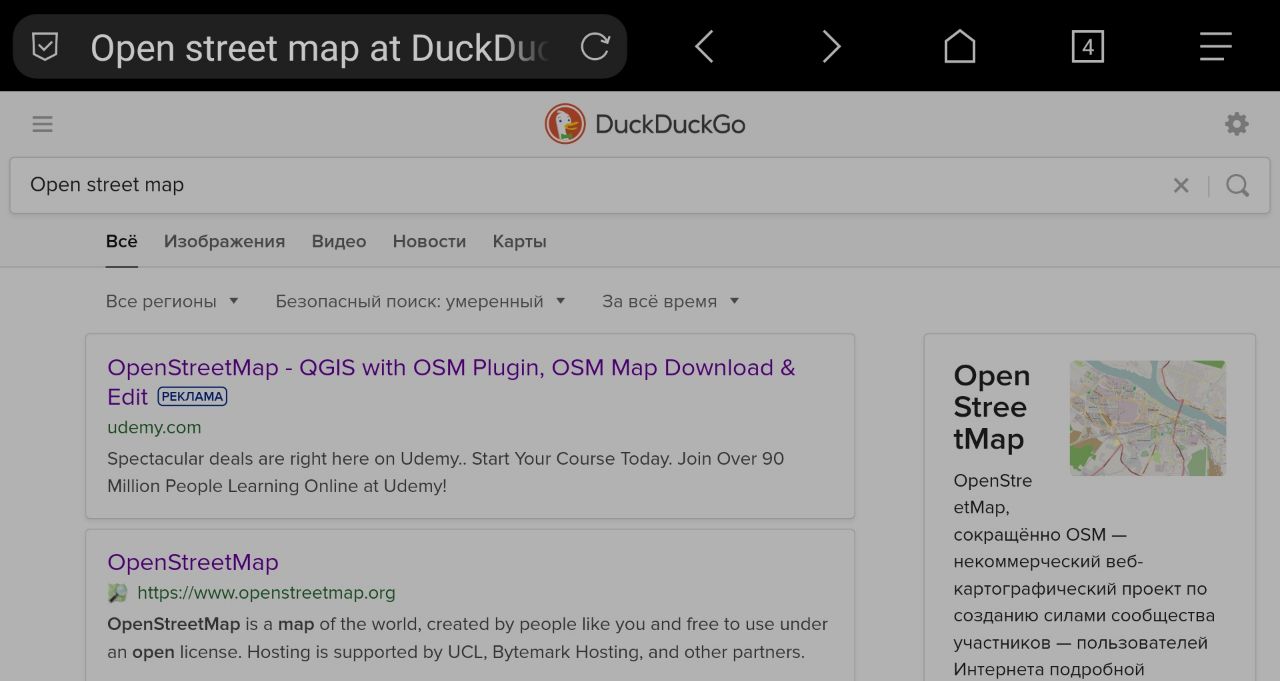The width and height of the screenshot is (1280, 681).
Task: Click the address bar page title
Action: [x=319, y=47]
